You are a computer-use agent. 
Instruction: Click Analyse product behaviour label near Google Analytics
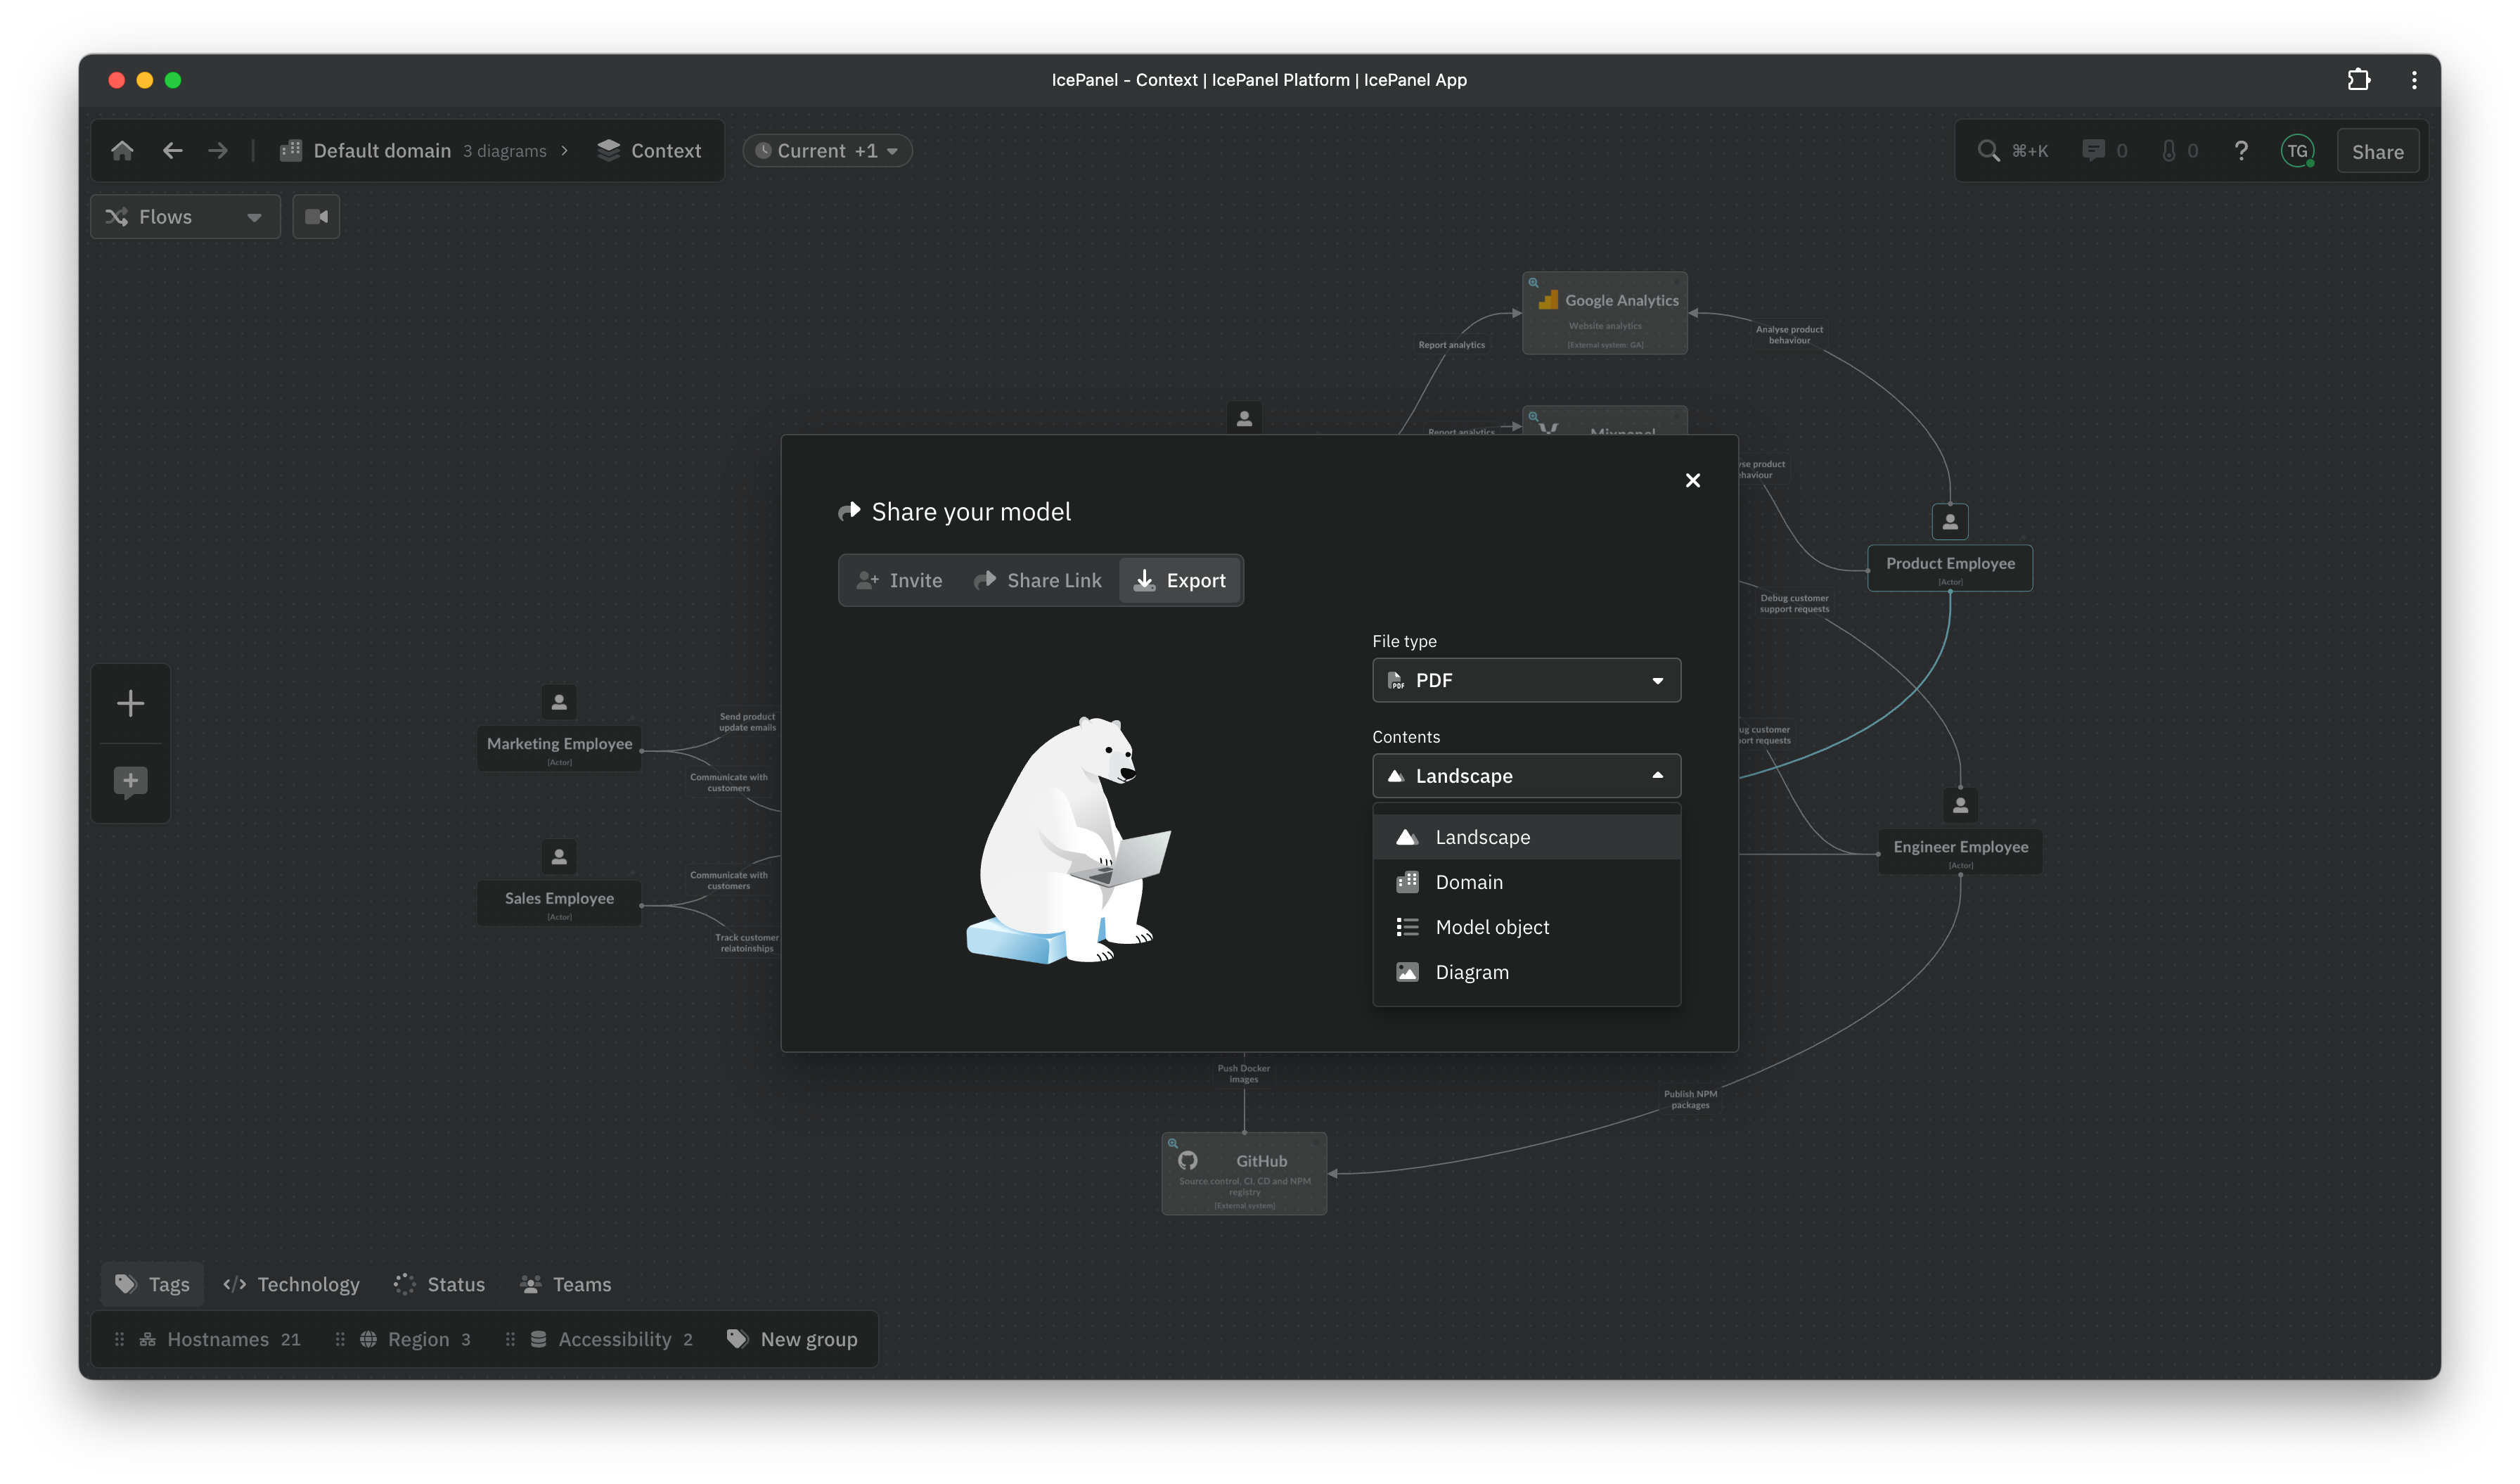pyautogui.click(x=1789, y=335)
